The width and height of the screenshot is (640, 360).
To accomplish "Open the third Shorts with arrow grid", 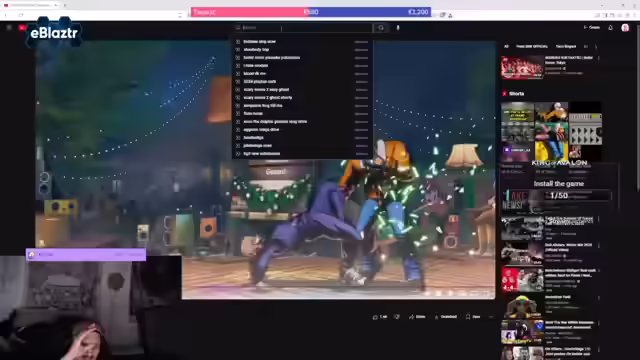I will (585, 131).
